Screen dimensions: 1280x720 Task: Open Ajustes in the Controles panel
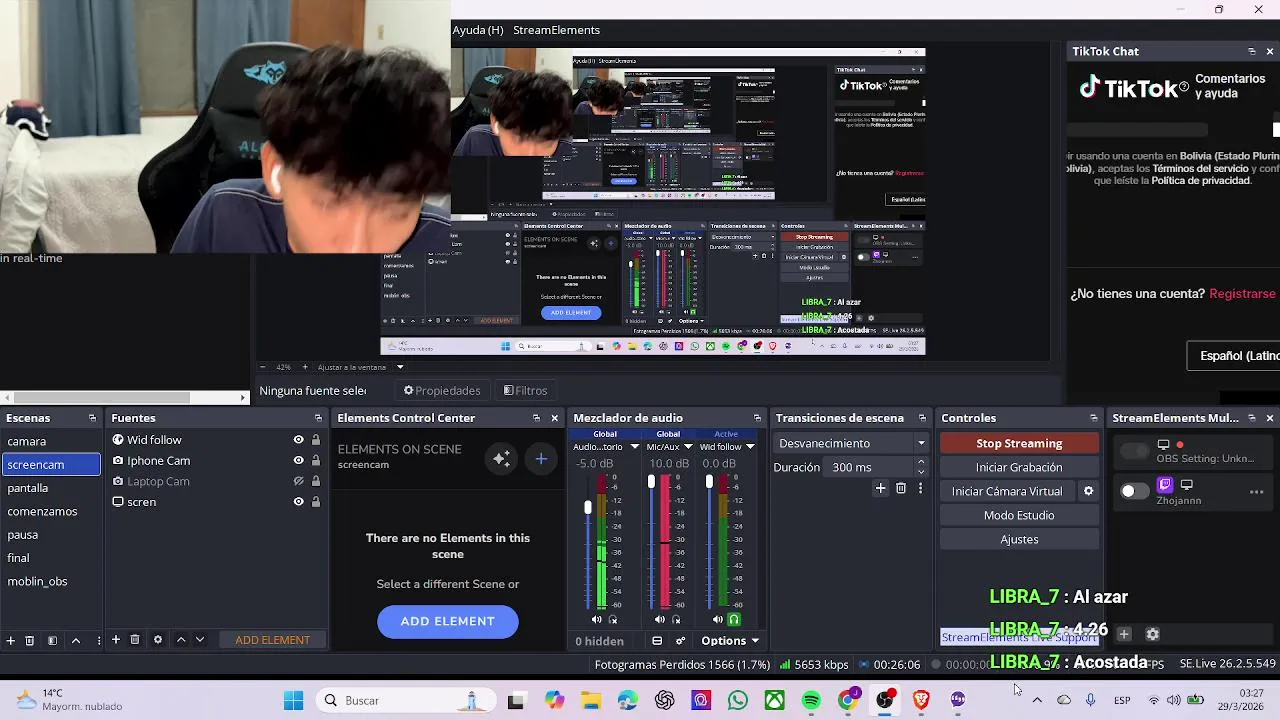[x=1019, y=539]
